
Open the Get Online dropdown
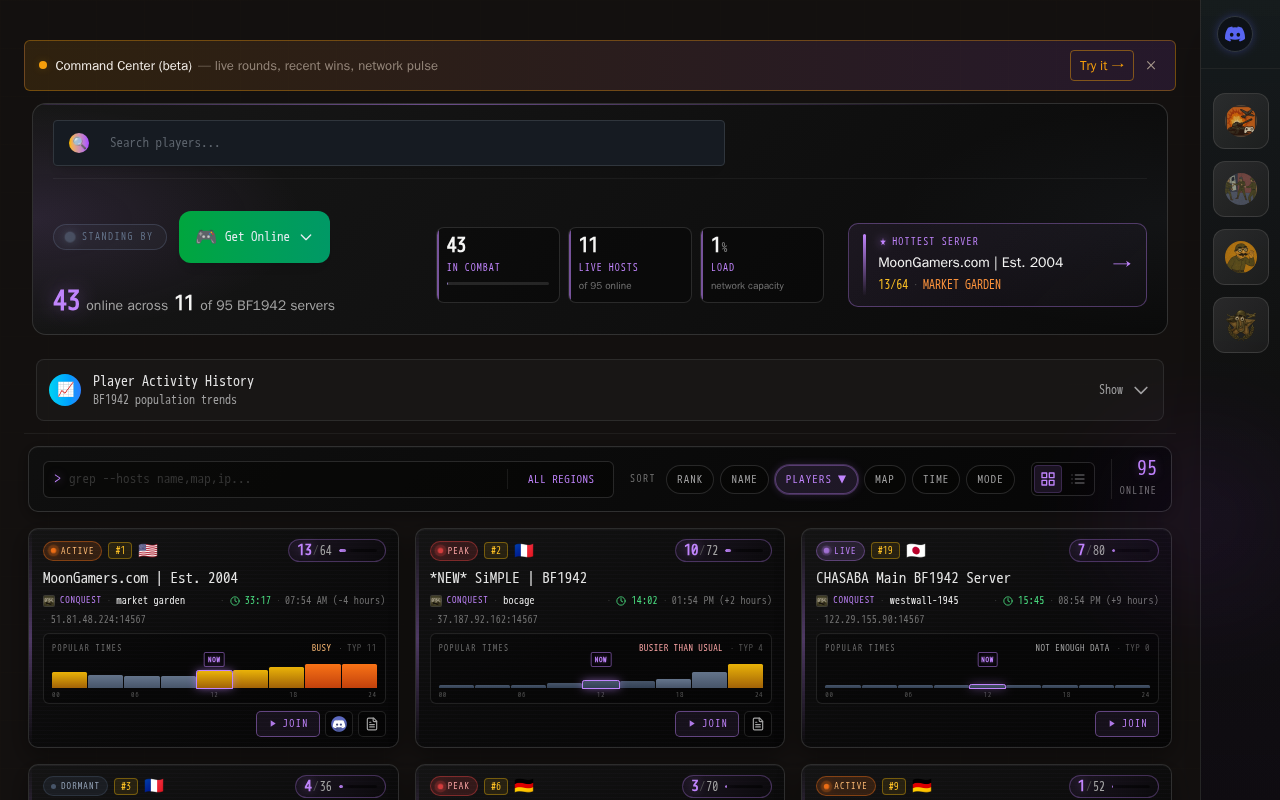(x=254, y=237)
